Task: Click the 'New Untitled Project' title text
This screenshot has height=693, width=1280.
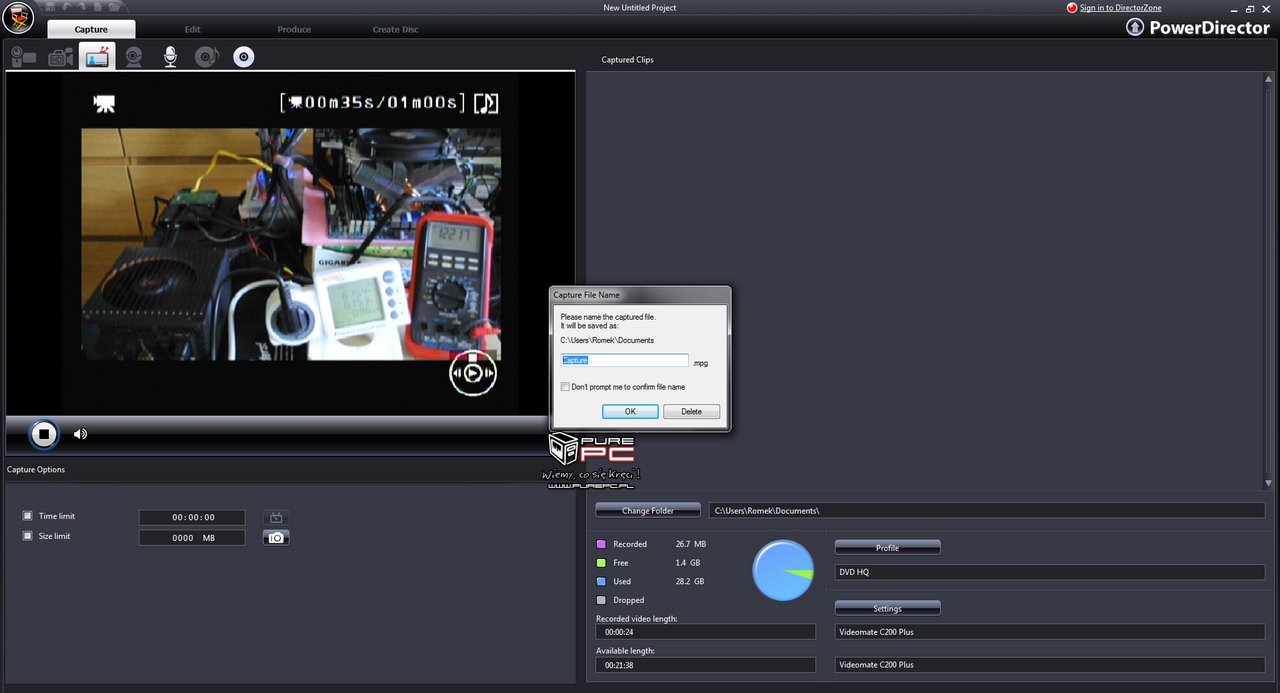Action: (x=640, y=8)
